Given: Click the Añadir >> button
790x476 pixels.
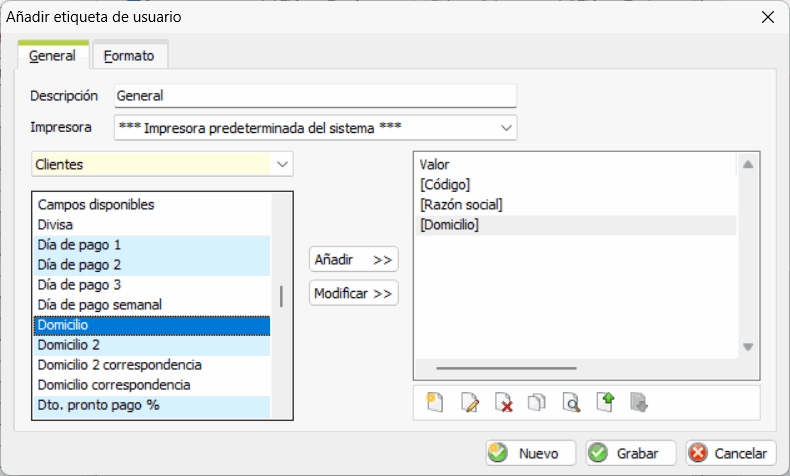Looking at the screenshot, I should (x=354, y=259).
